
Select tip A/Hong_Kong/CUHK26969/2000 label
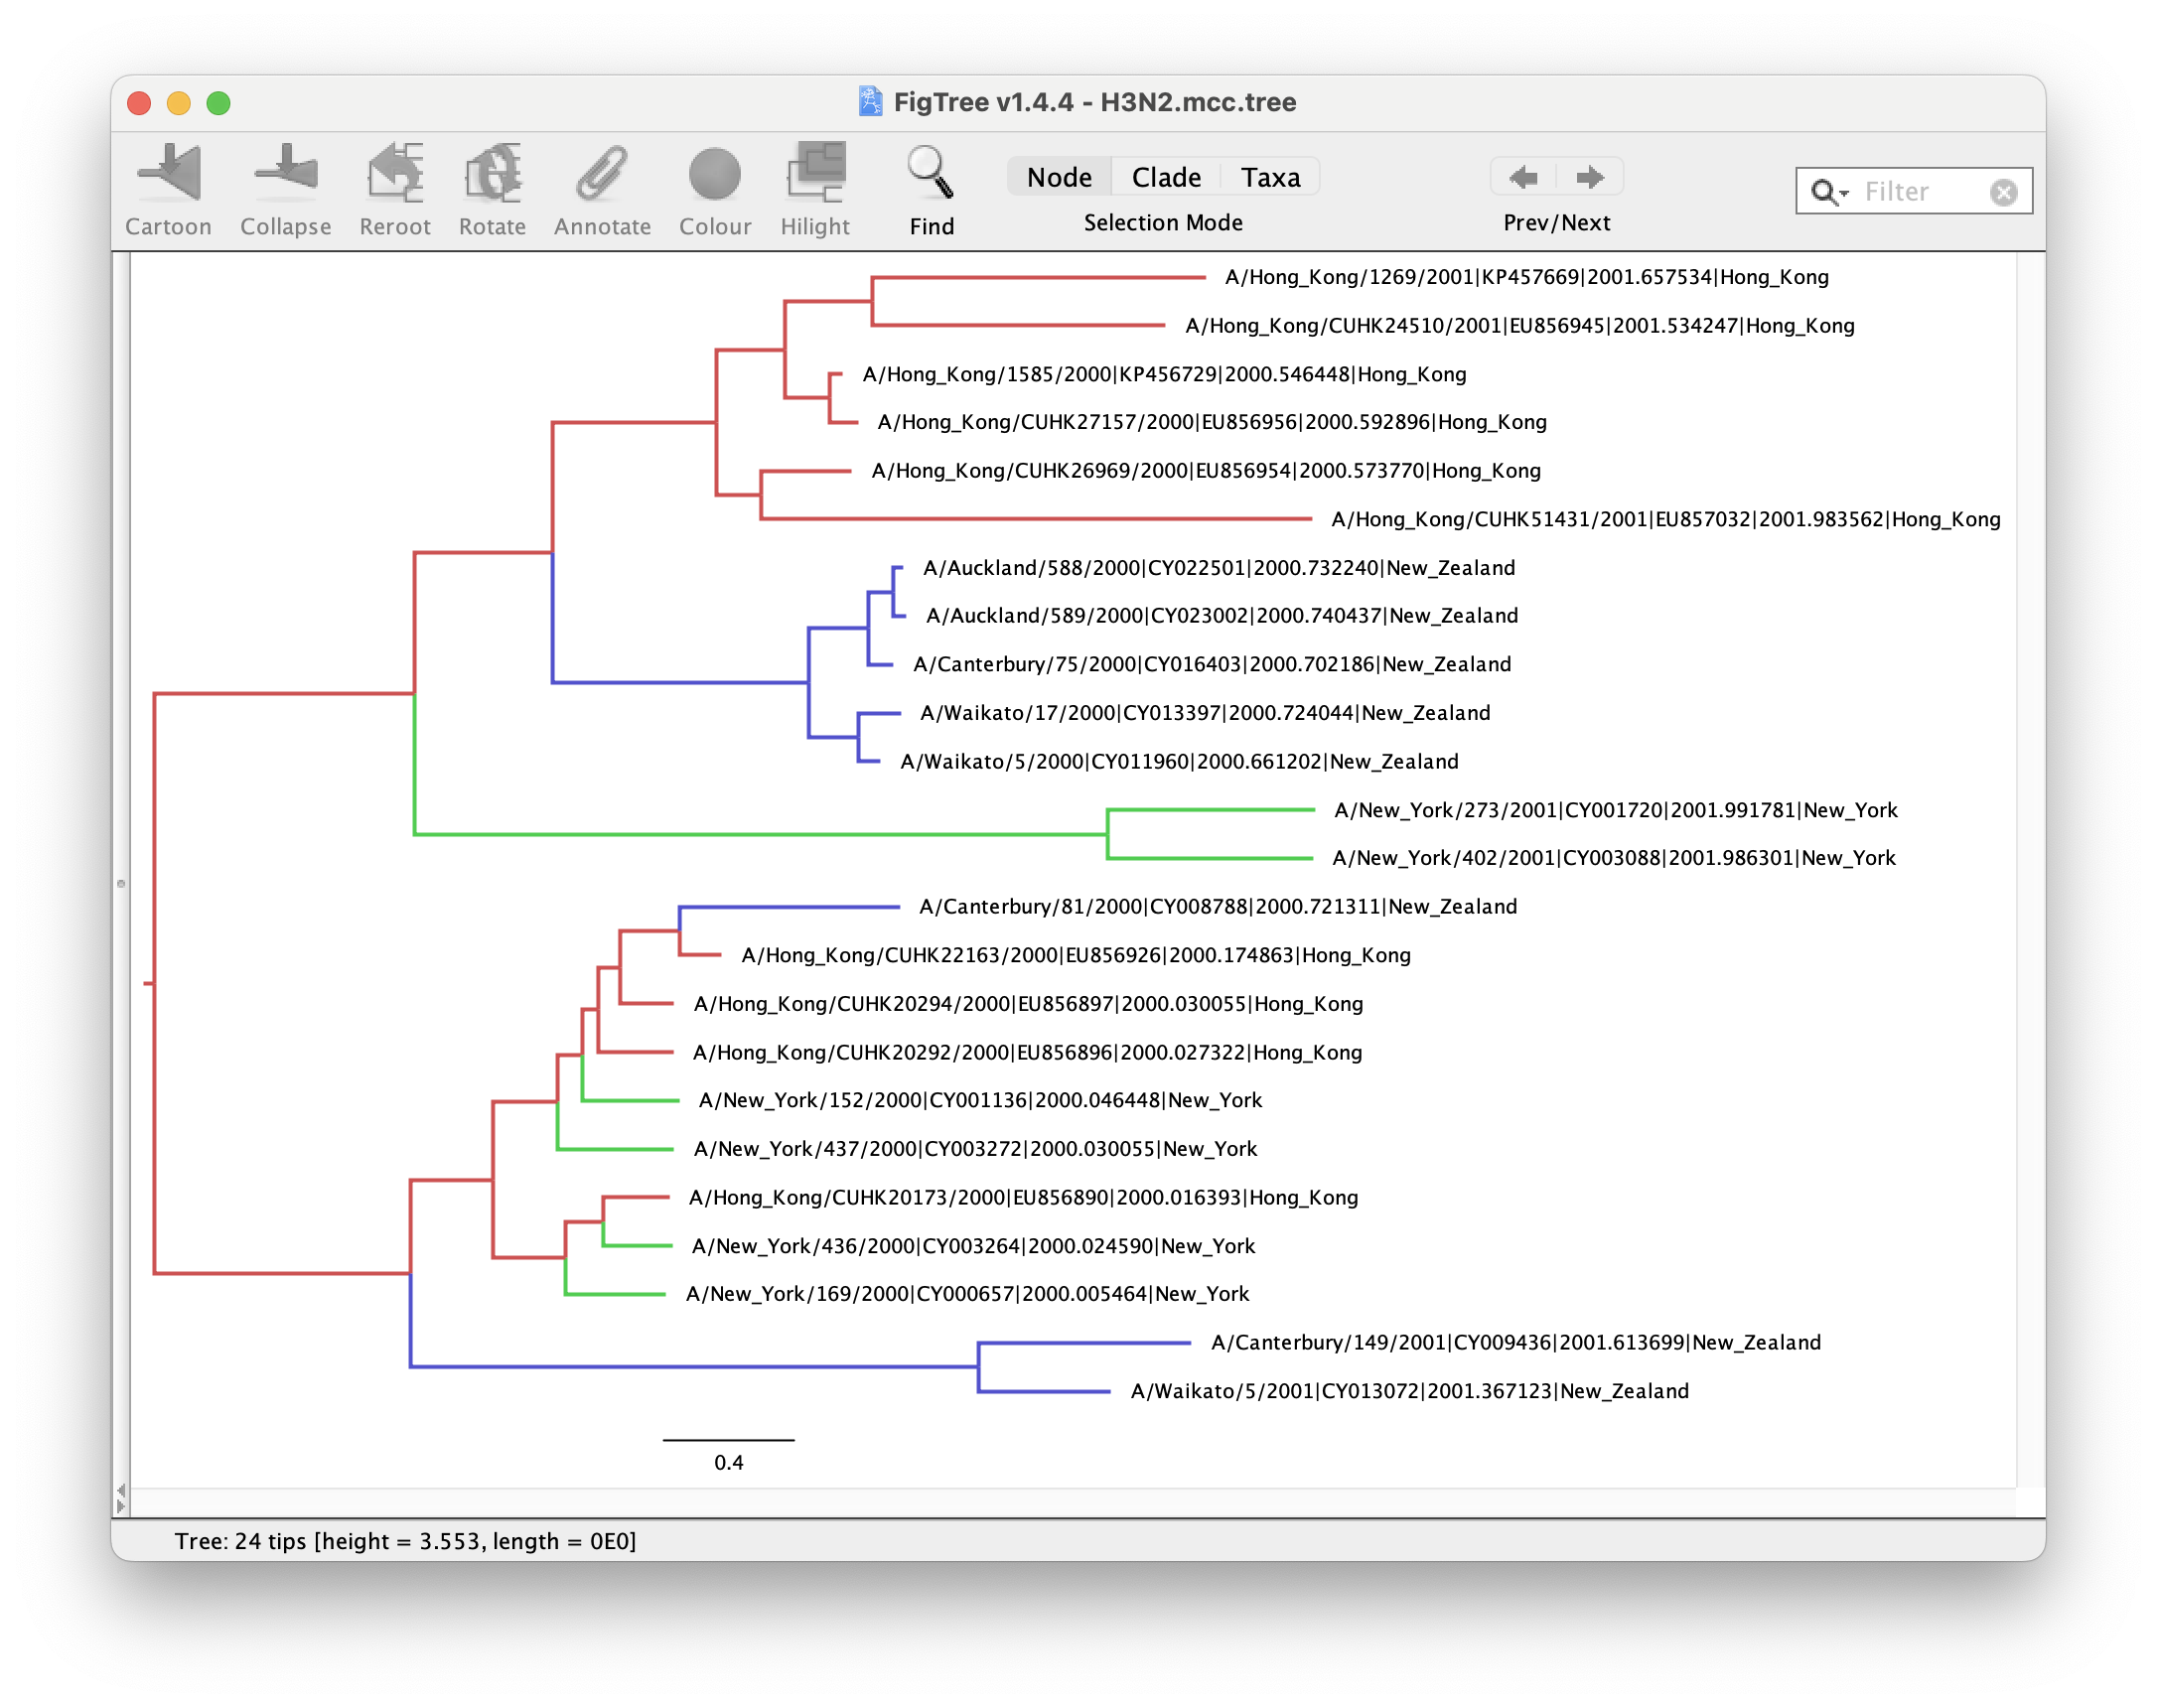(x=1206, y=471)
